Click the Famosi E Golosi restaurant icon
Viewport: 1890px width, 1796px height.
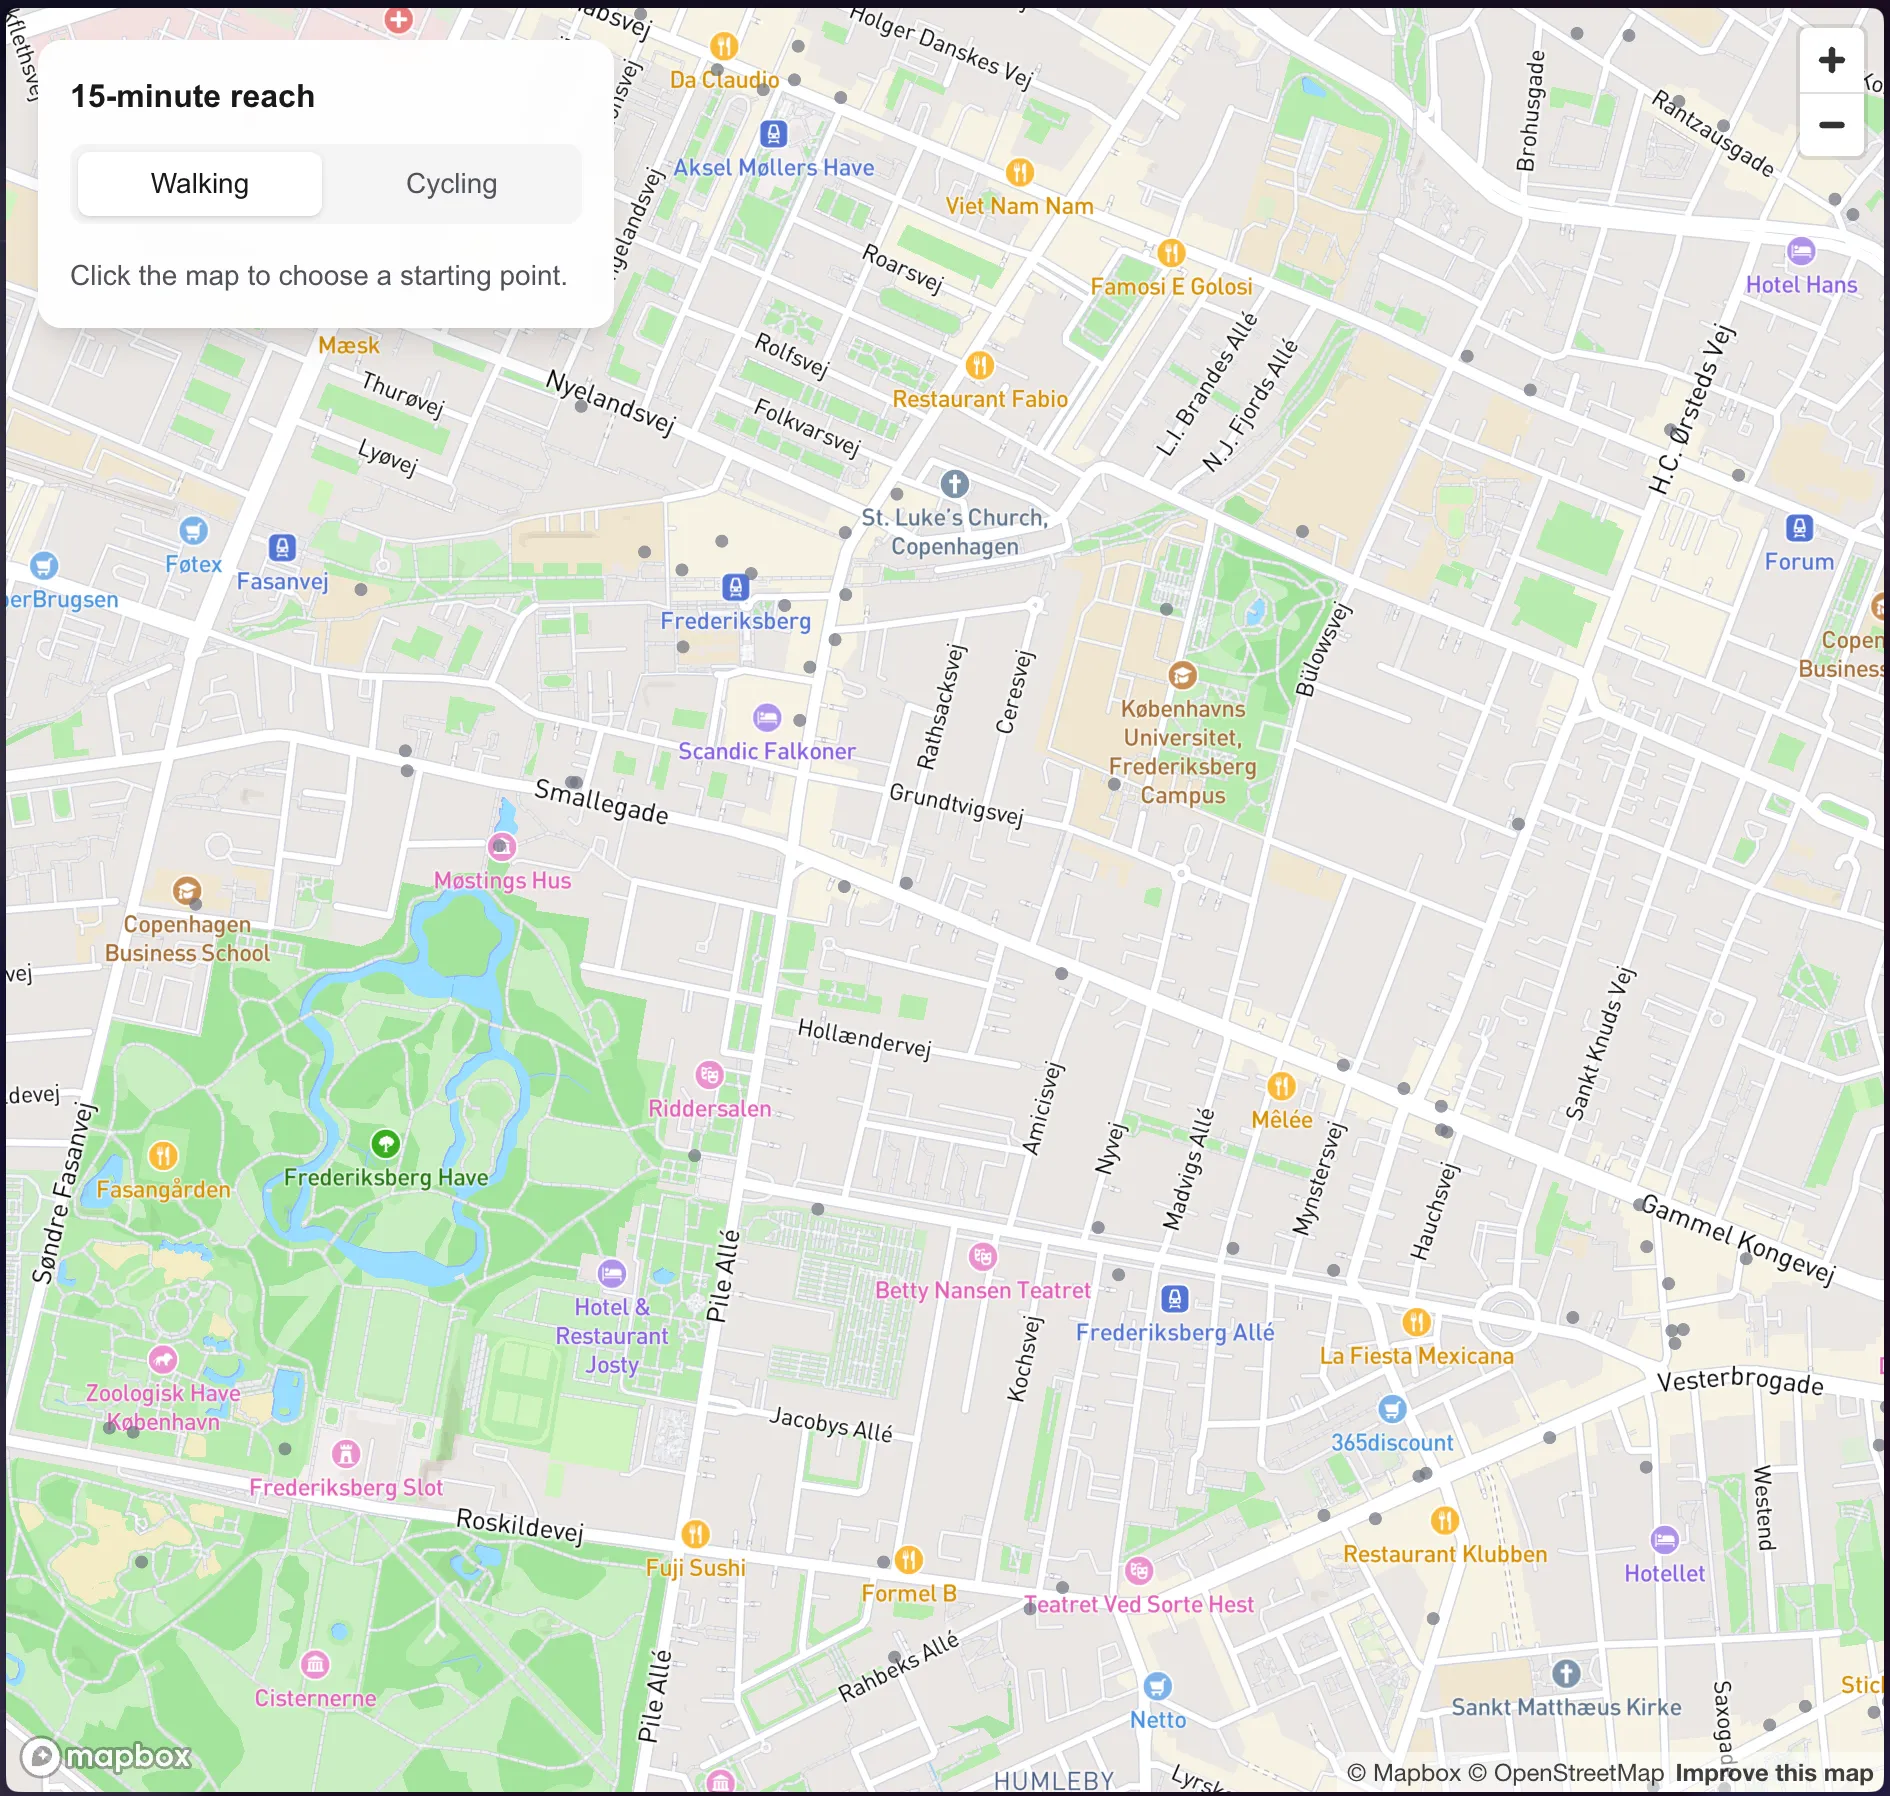(x=1171, y=253)
